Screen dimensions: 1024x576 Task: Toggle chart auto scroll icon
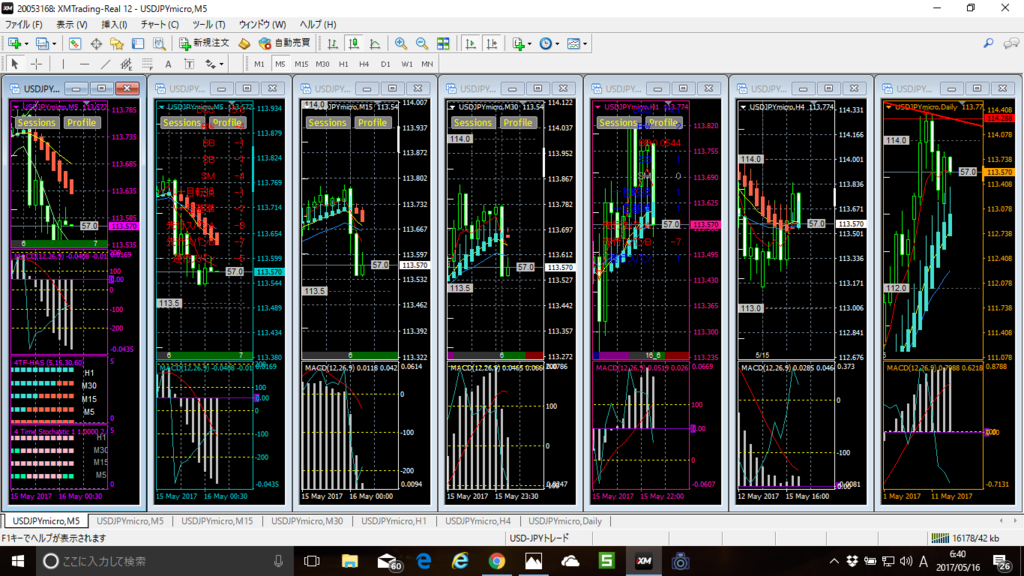pos(470,44)
